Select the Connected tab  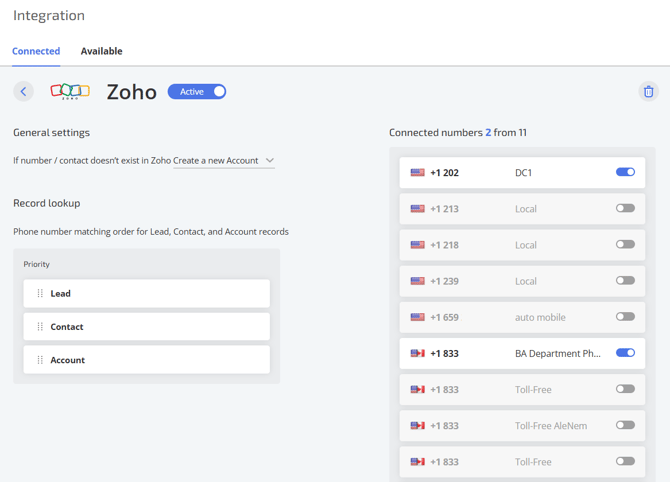(36, 51)
